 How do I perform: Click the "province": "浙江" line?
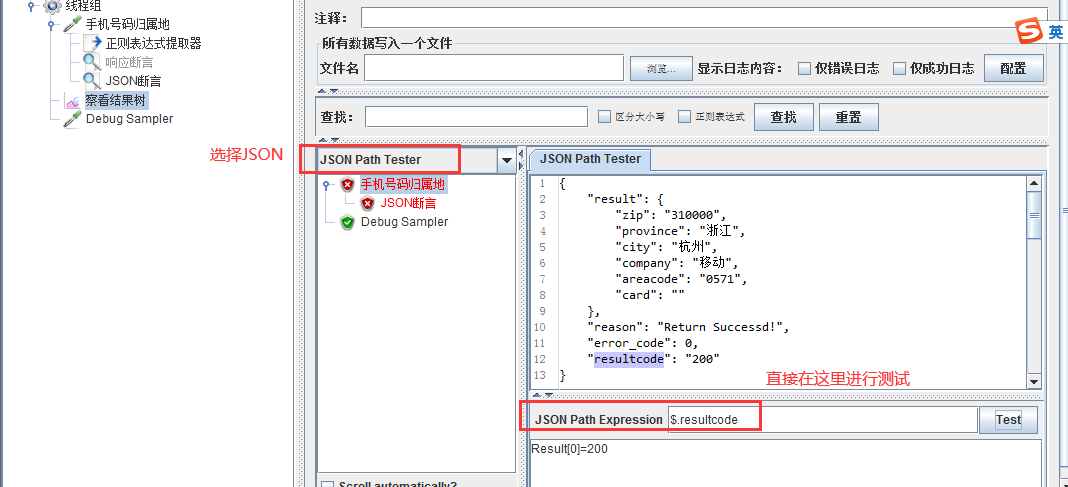point(679,231)
